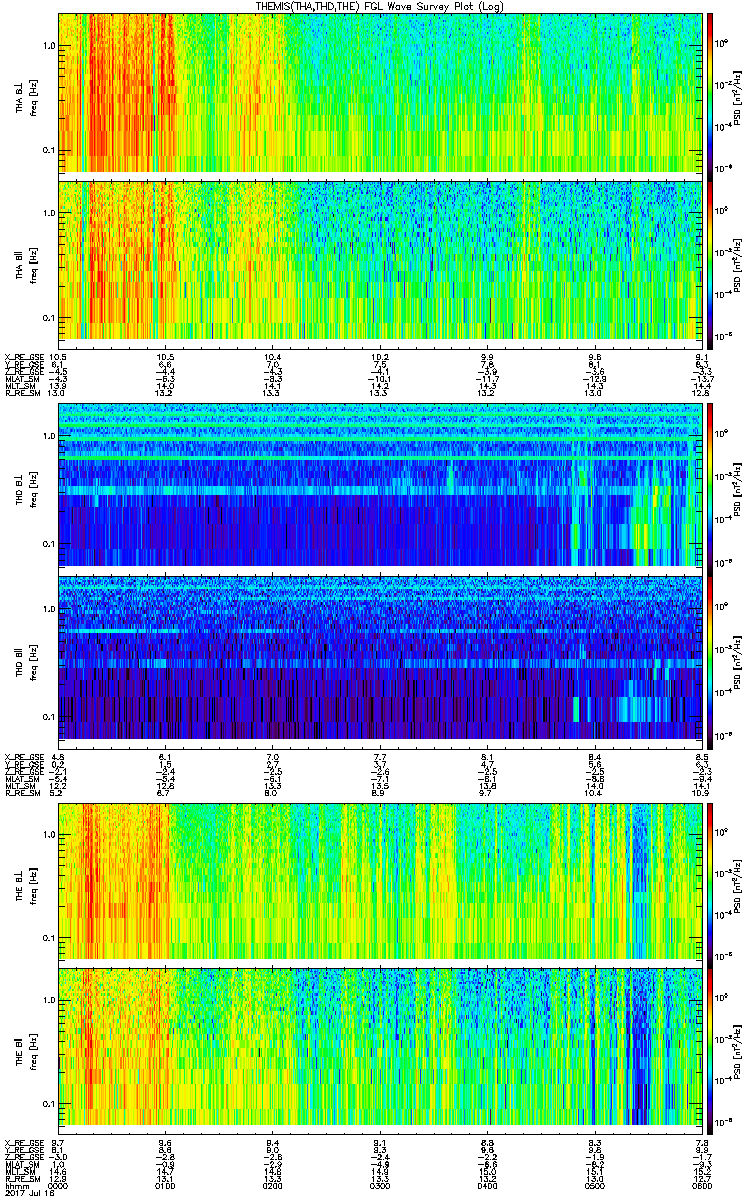Click the THE R_RE_SM row label
750x1200 pixels.
coord(21,1180)
